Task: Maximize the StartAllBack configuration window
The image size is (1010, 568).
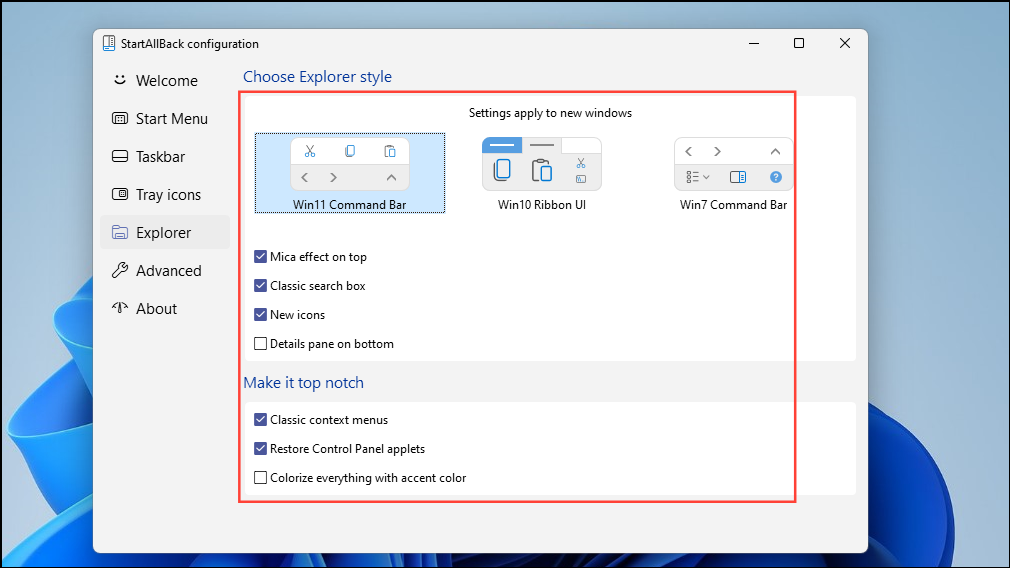Action: 799,43
